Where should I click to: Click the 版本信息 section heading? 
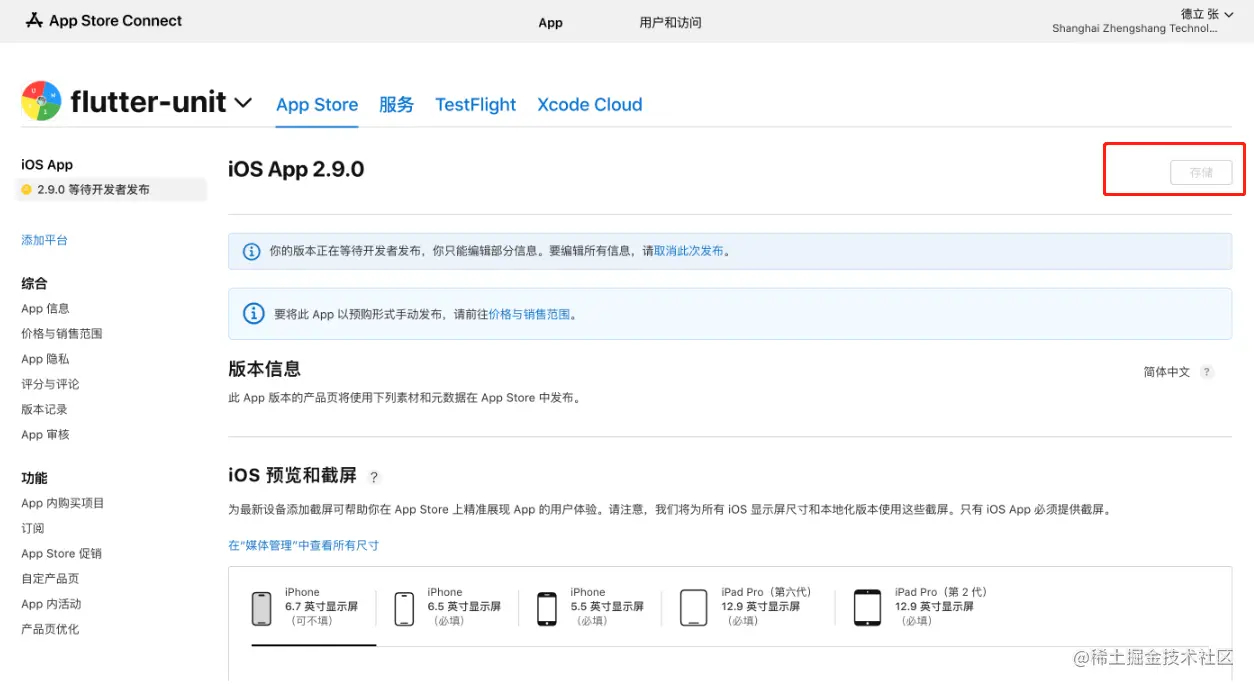click(x=264, y=369)
